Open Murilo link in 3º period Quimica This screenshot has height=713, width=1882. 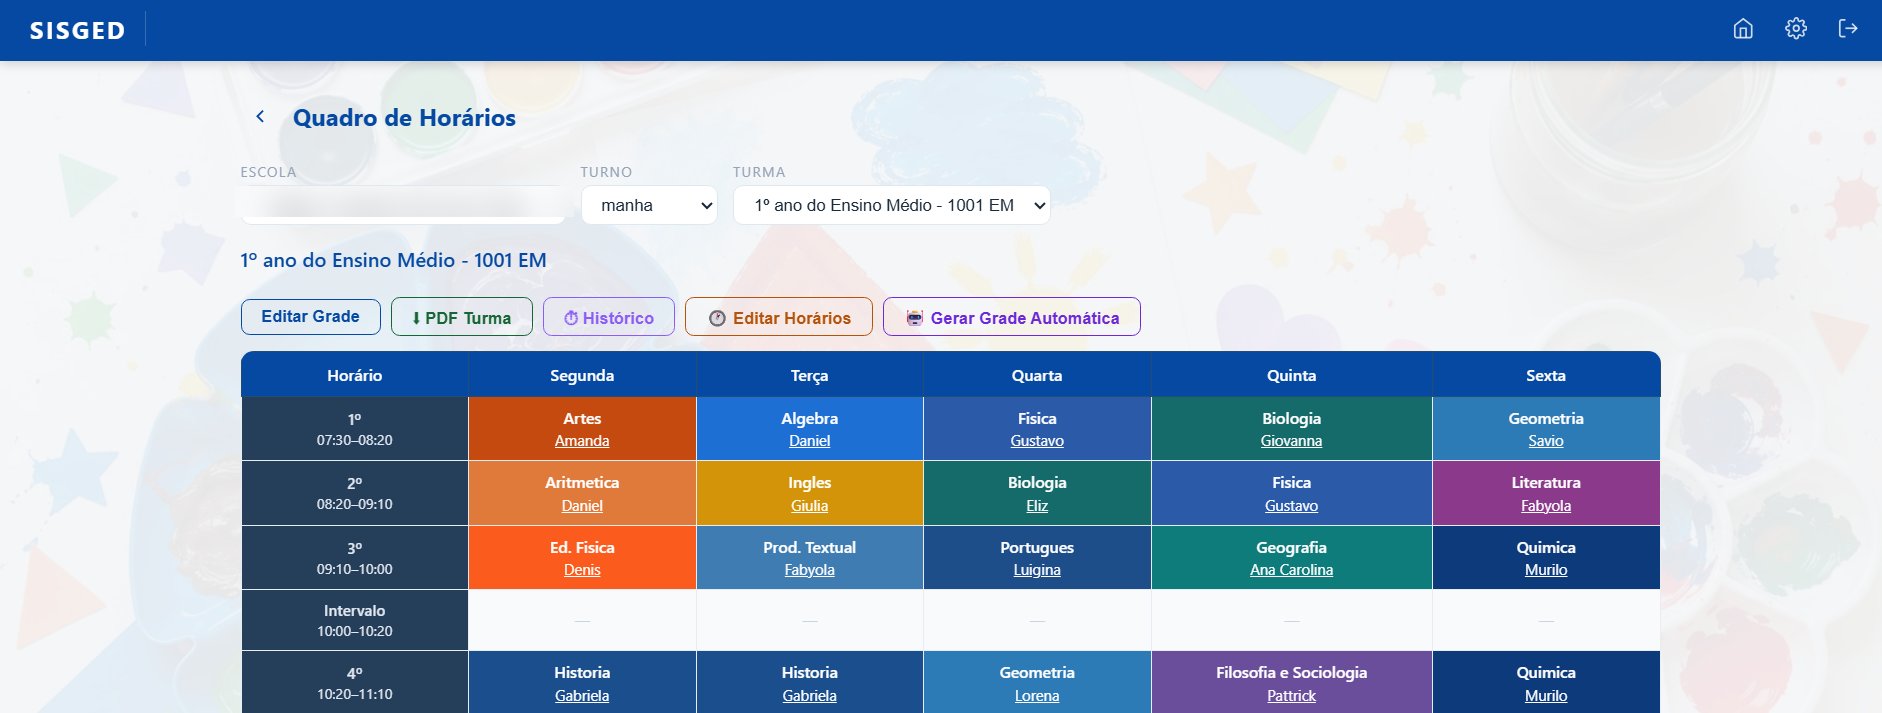pyautogui.click(x=1546, y=570)
